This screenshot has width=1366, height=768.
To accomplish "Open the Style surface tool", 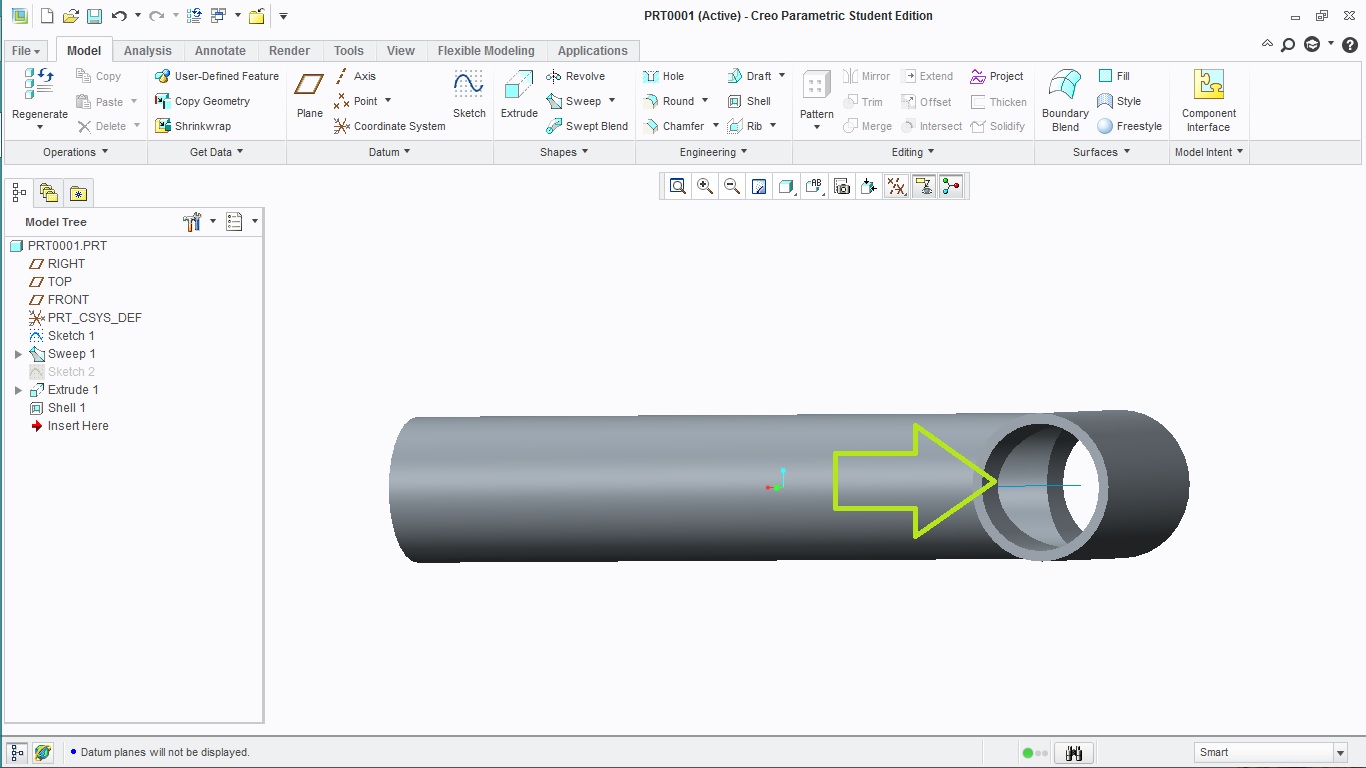I will click(x=1119, y=101).
